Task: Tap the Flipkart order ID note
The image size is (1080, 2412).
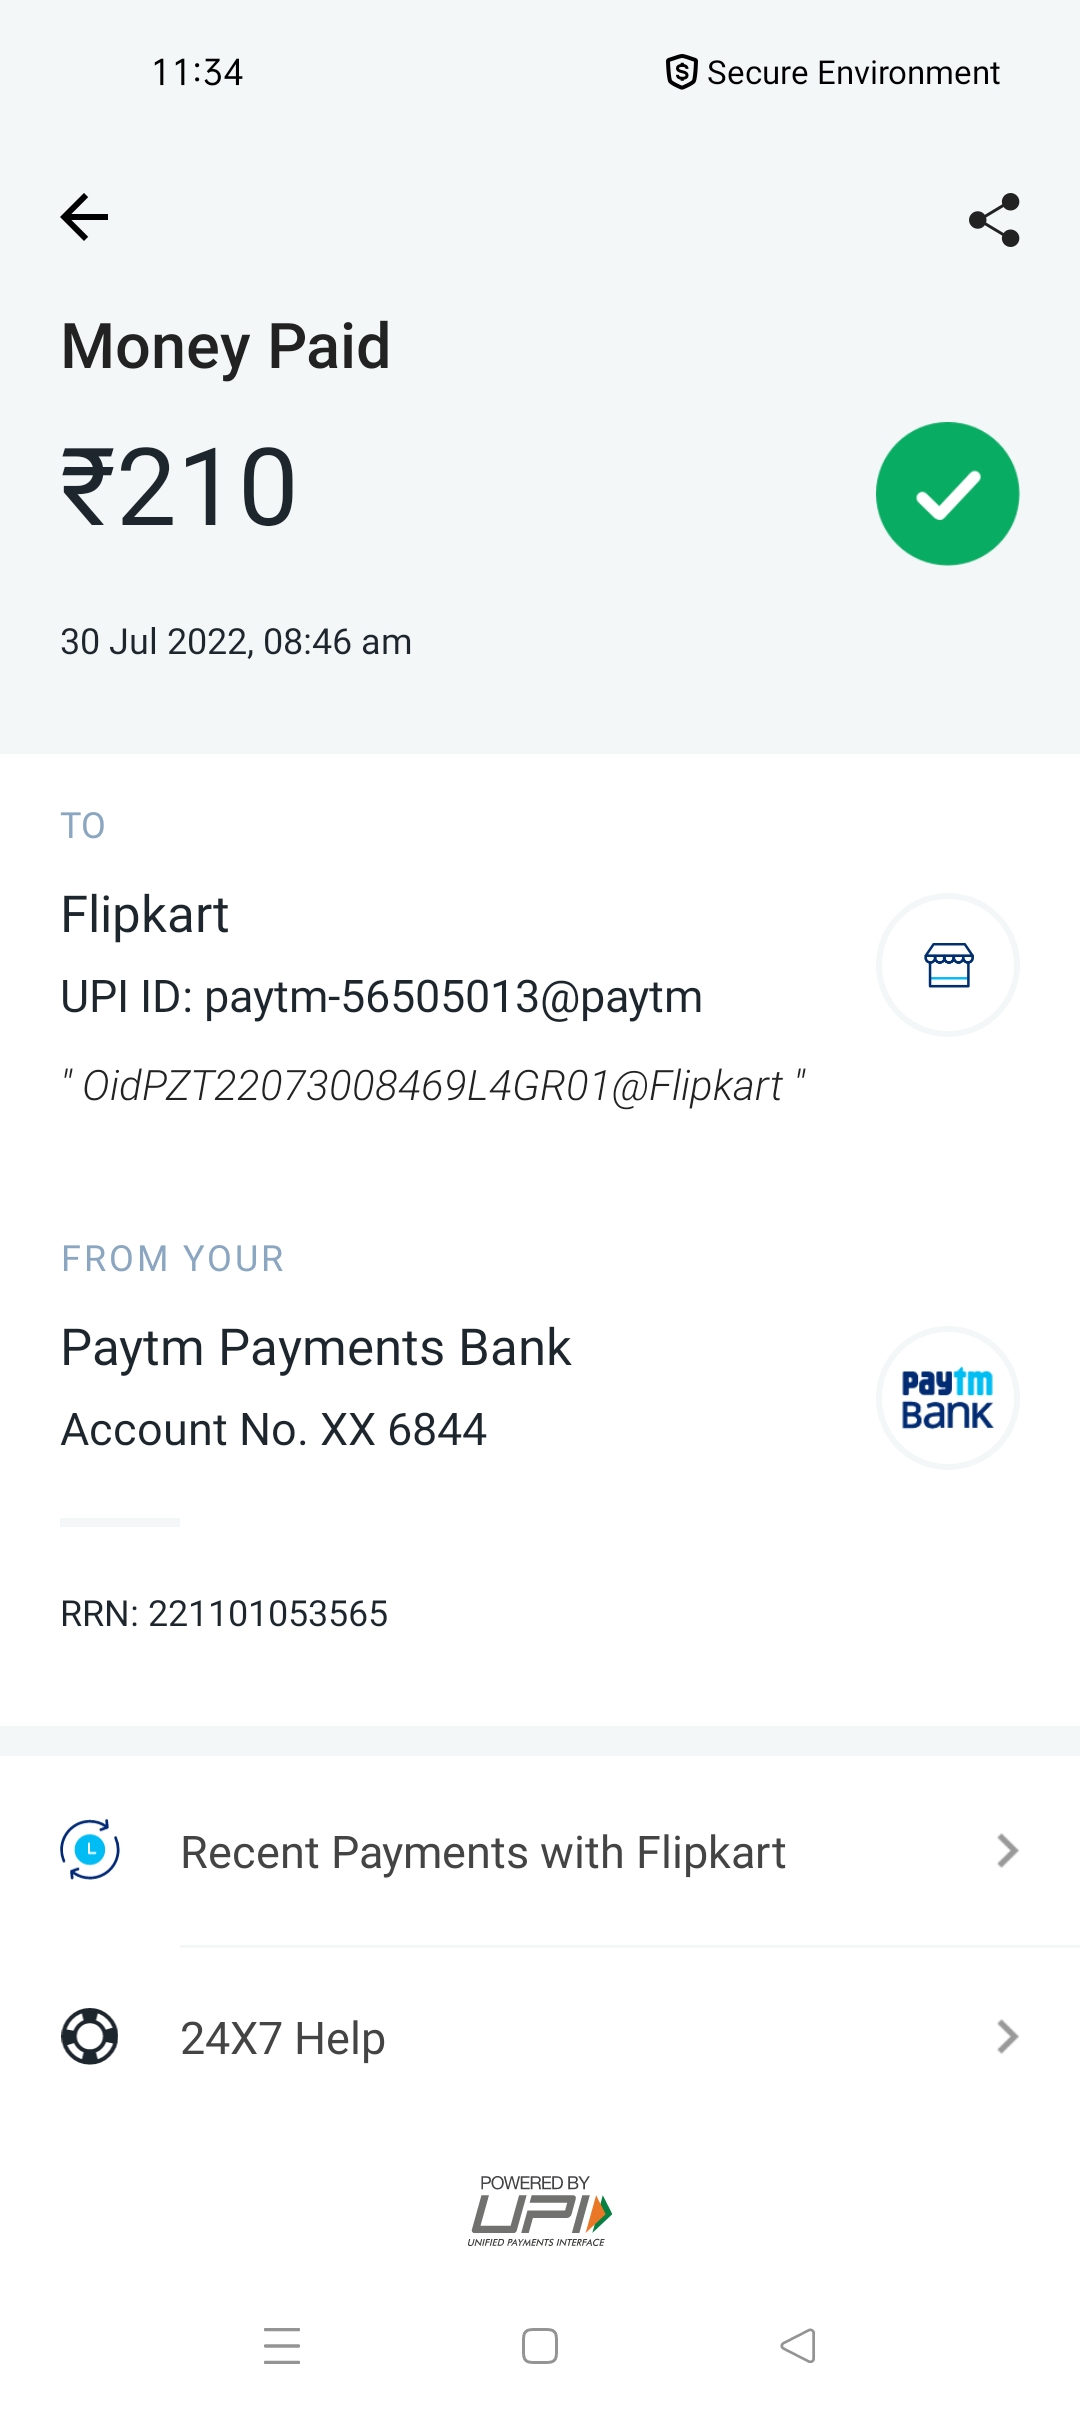Action: pos(433,1086)
